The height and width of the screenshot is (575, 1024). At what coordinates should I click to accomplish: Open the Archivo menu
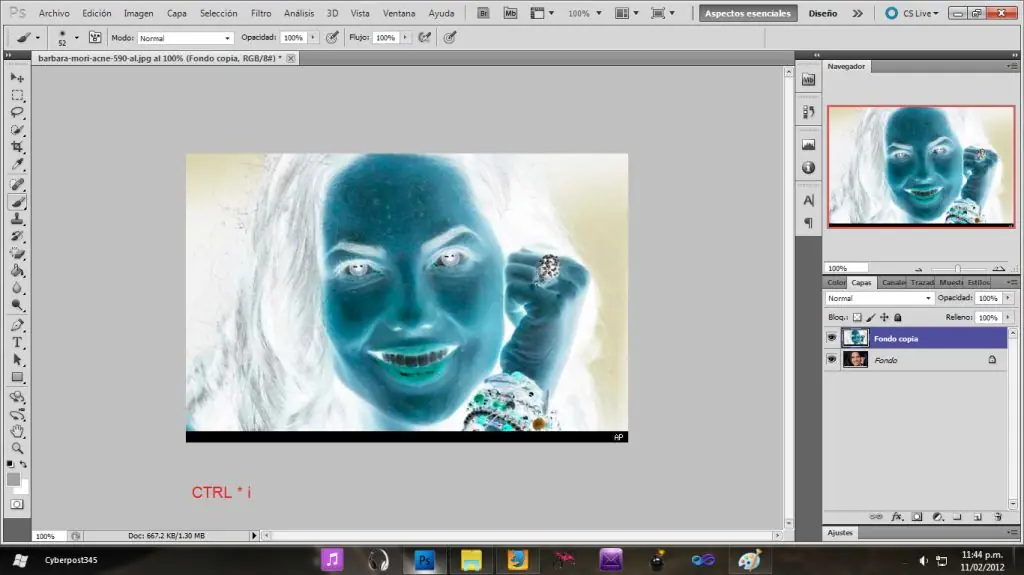click(54, 13)
